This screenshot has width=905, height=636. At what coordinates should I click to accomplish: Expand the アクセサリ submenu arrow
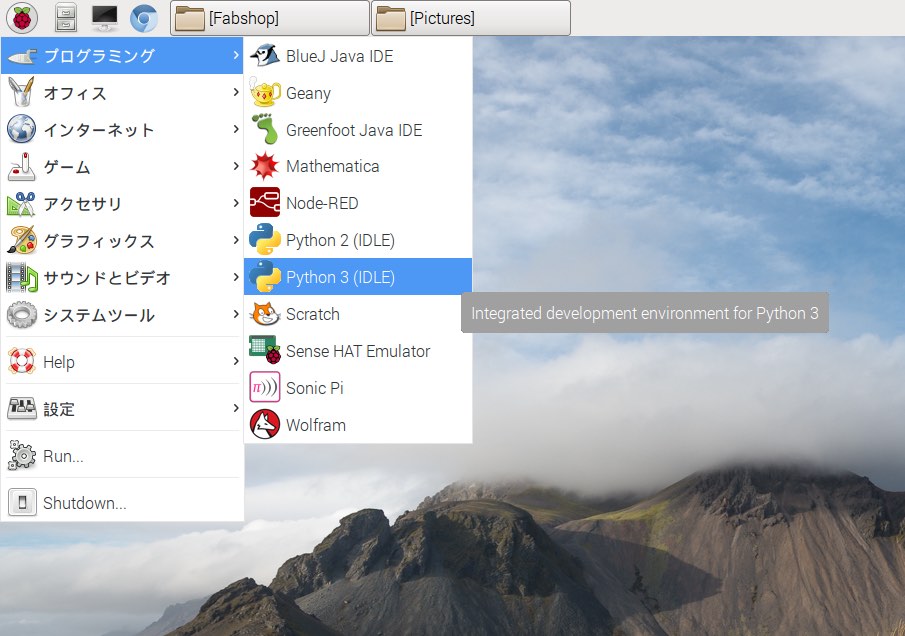coord(235,203)
